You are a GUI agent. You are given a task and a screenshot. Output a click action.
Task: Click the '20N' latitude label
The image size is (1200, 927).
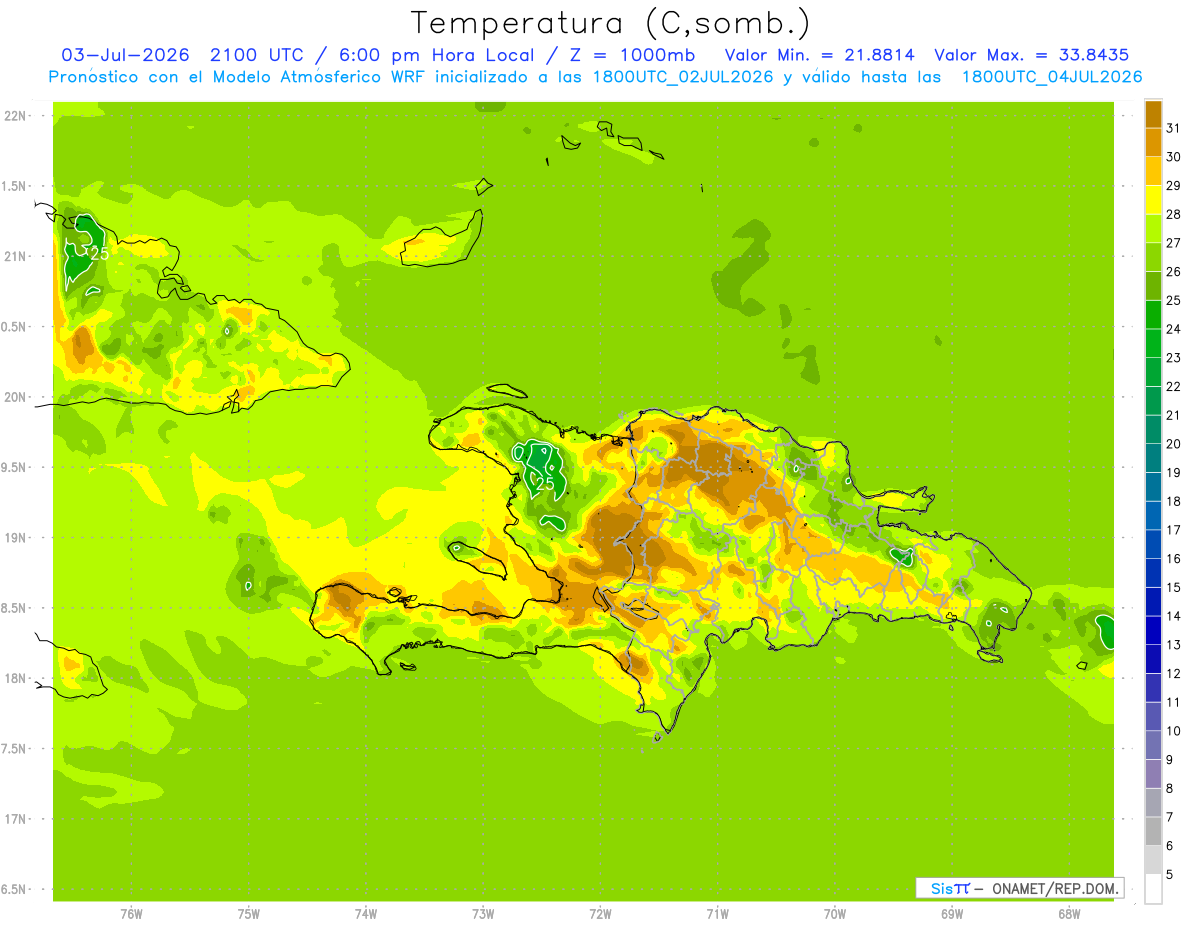pyautogui.click(x=15, y=397)
